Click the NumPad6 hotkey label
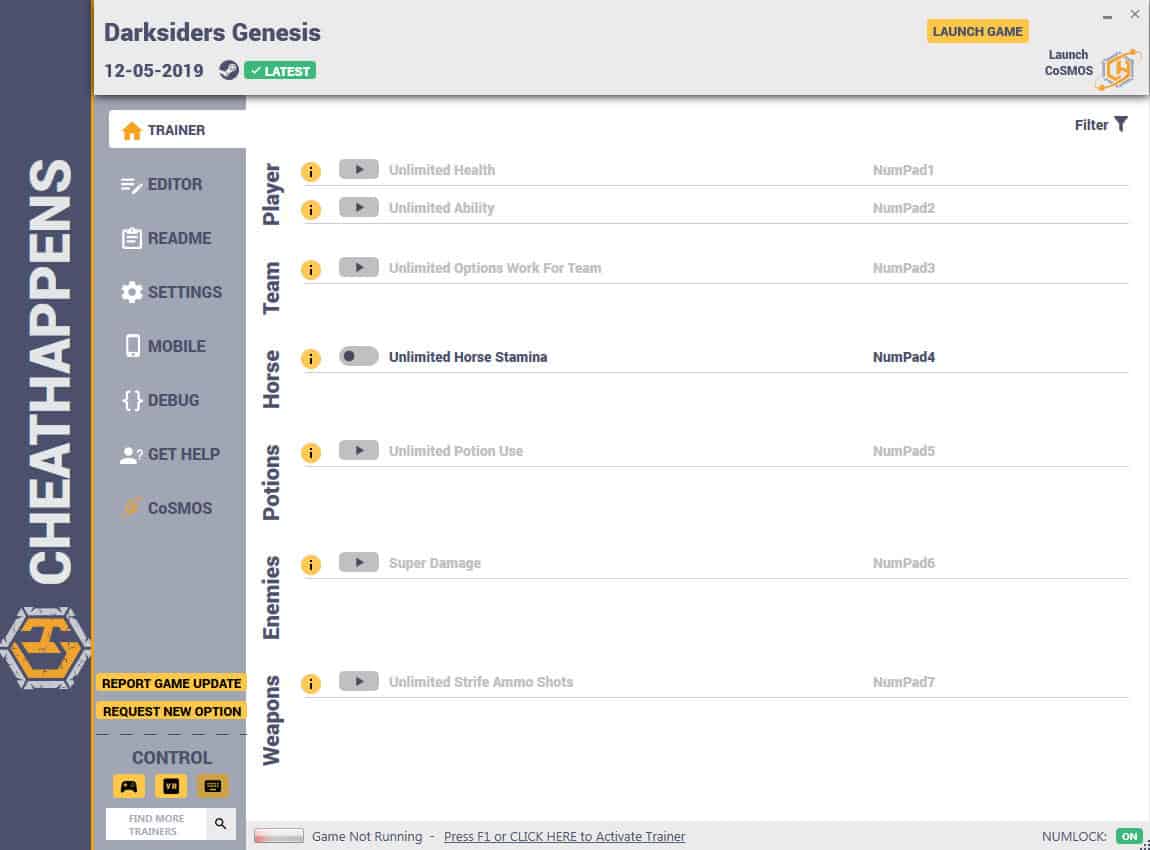This screenshot has height=850, width=1150. click(x=904, y=563)
